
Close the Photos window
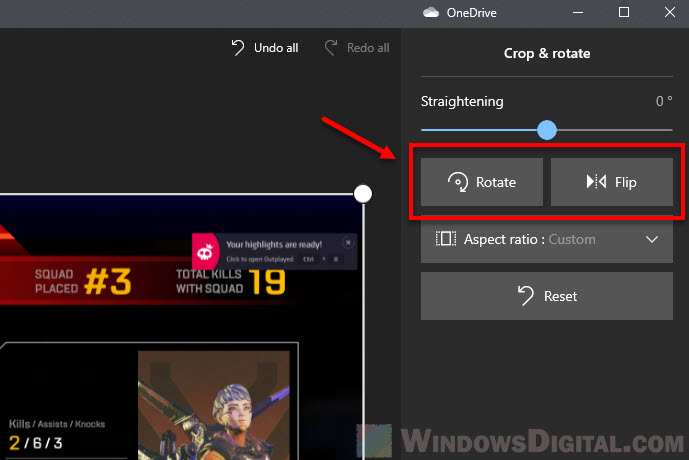[670, 12]
